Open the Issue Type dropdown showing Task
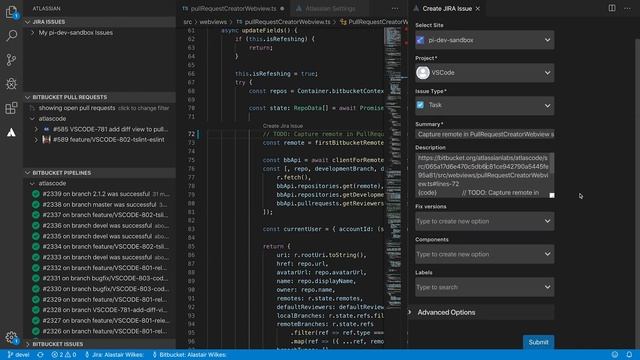Image resolution: width=640 pixels, height=360 pixels. (484, 105)
